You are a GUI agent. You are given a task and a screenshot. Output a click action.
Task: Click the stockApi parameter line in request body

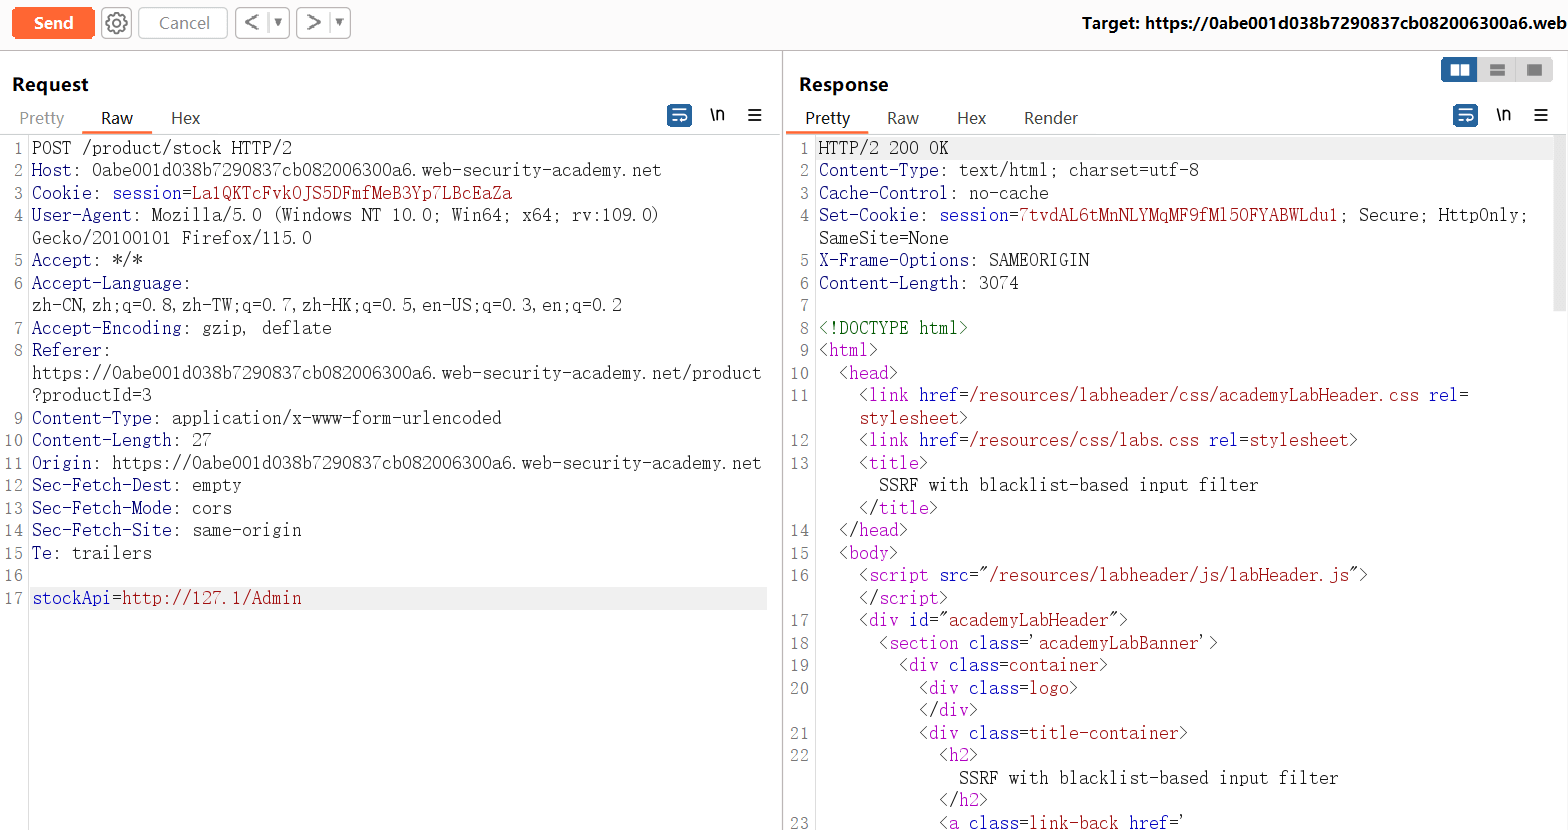click(x=167, y=598)
